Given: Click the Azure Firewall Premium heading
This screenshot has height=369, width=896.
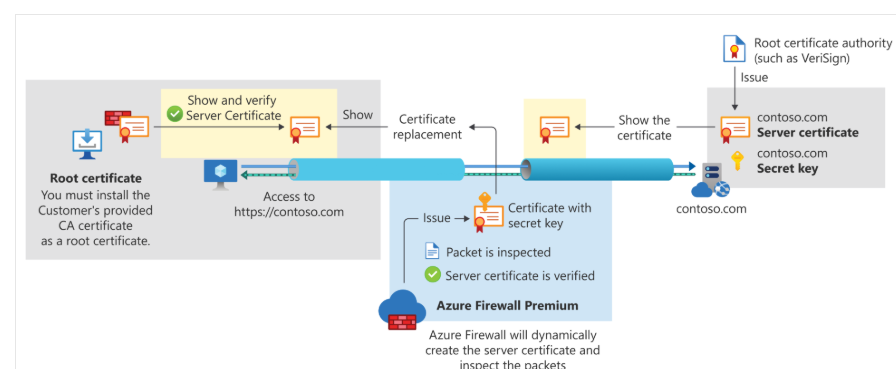Looking at the screenshot, I should point(507,306).
